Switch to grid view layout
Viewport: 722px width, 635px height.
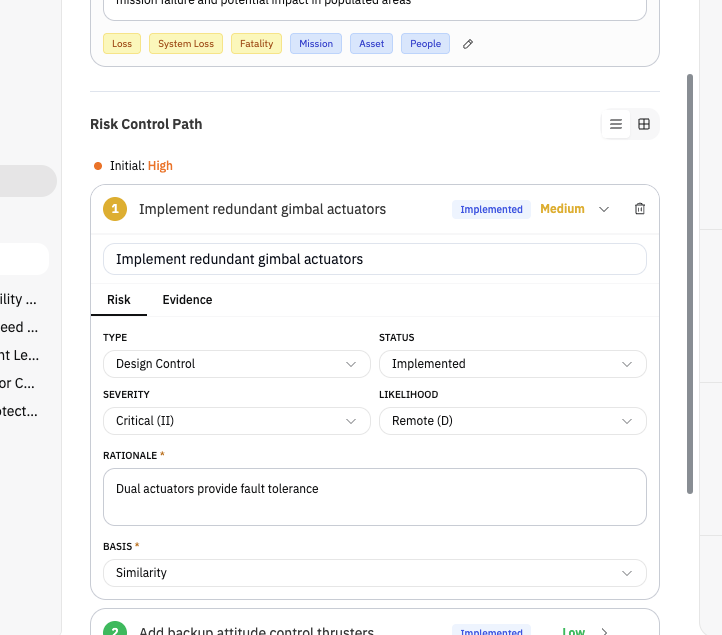click(644, 124)
